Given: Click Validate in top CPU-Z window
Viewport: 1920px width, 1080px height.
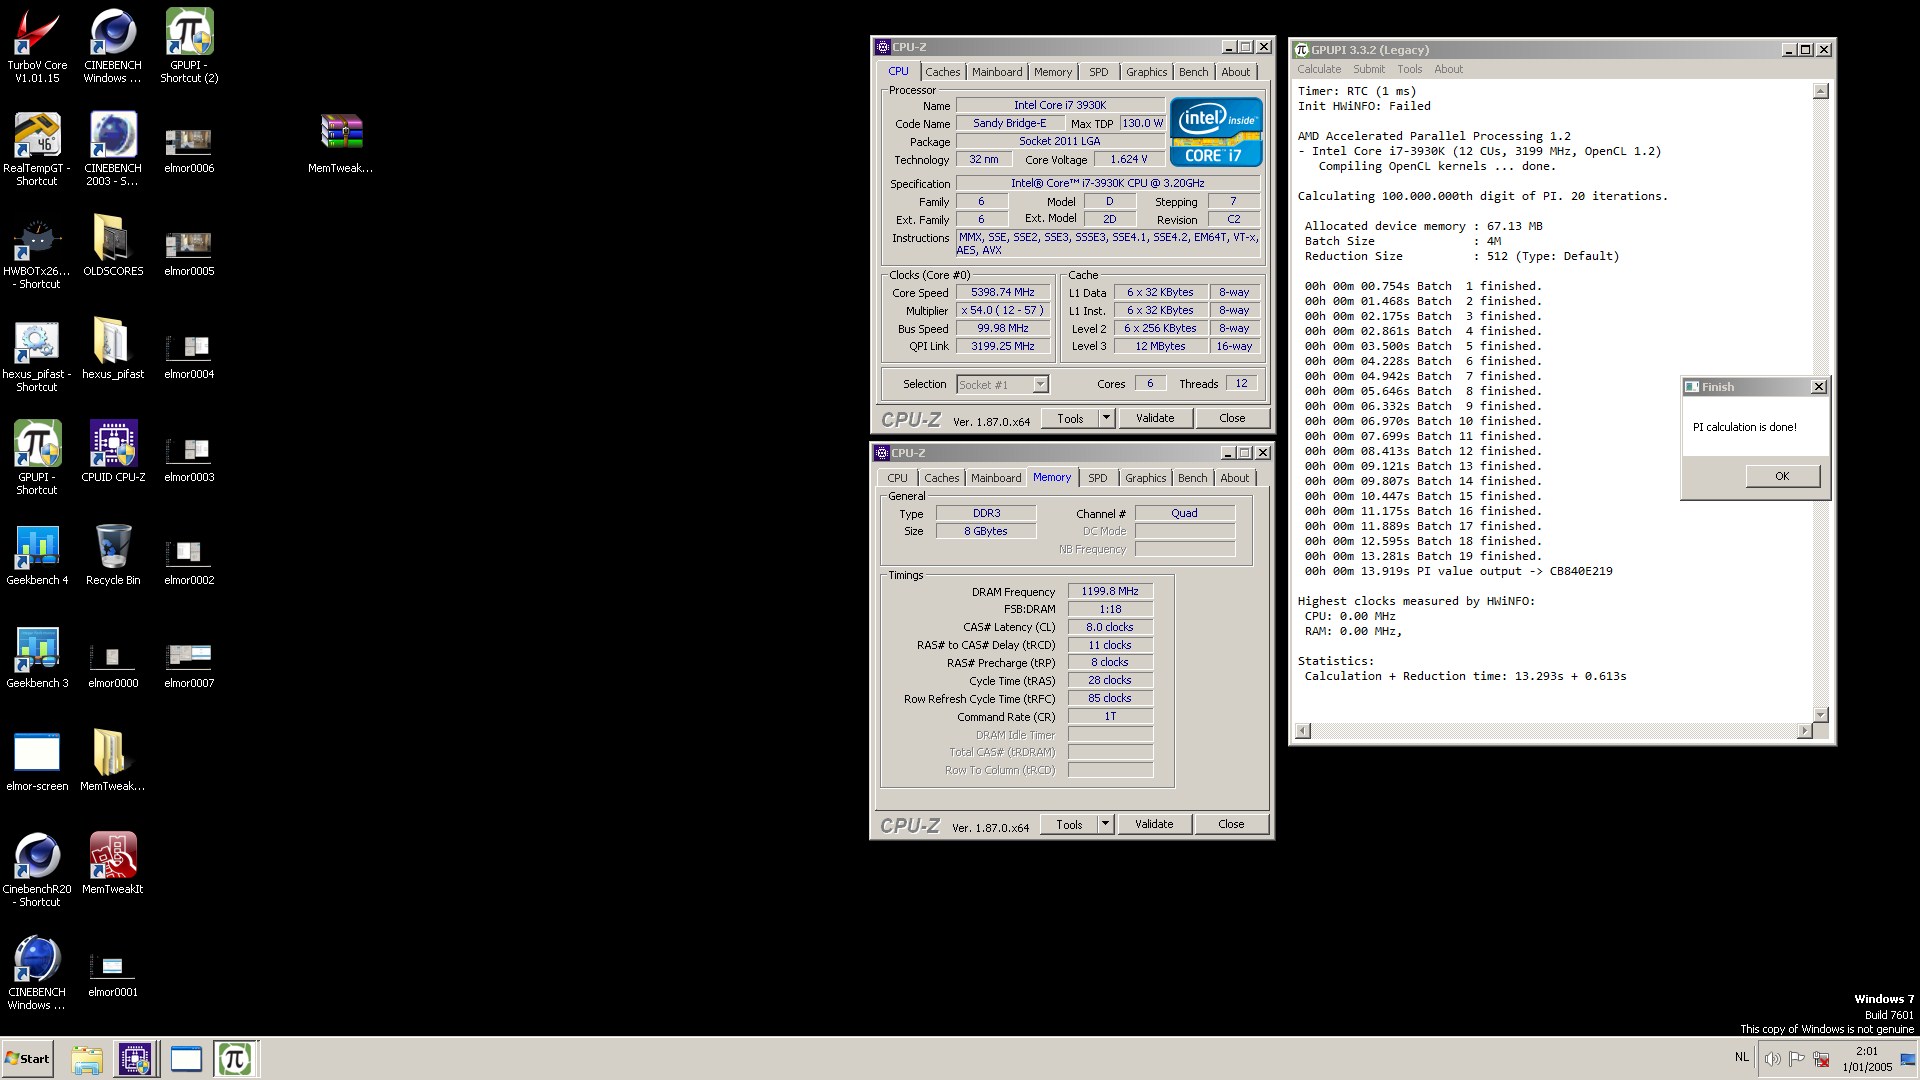Looking at the screenshot, I should point(1155,418).
